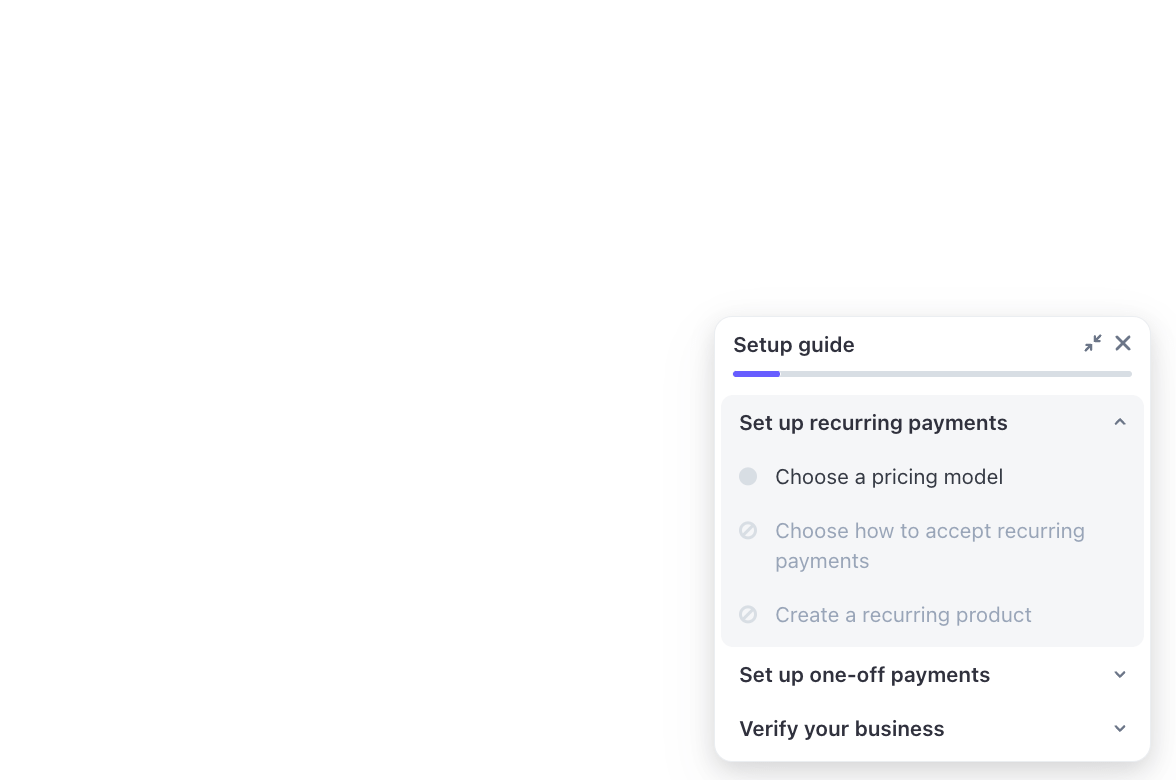Click the "Set up one-off payments" heading

point(864,674)
